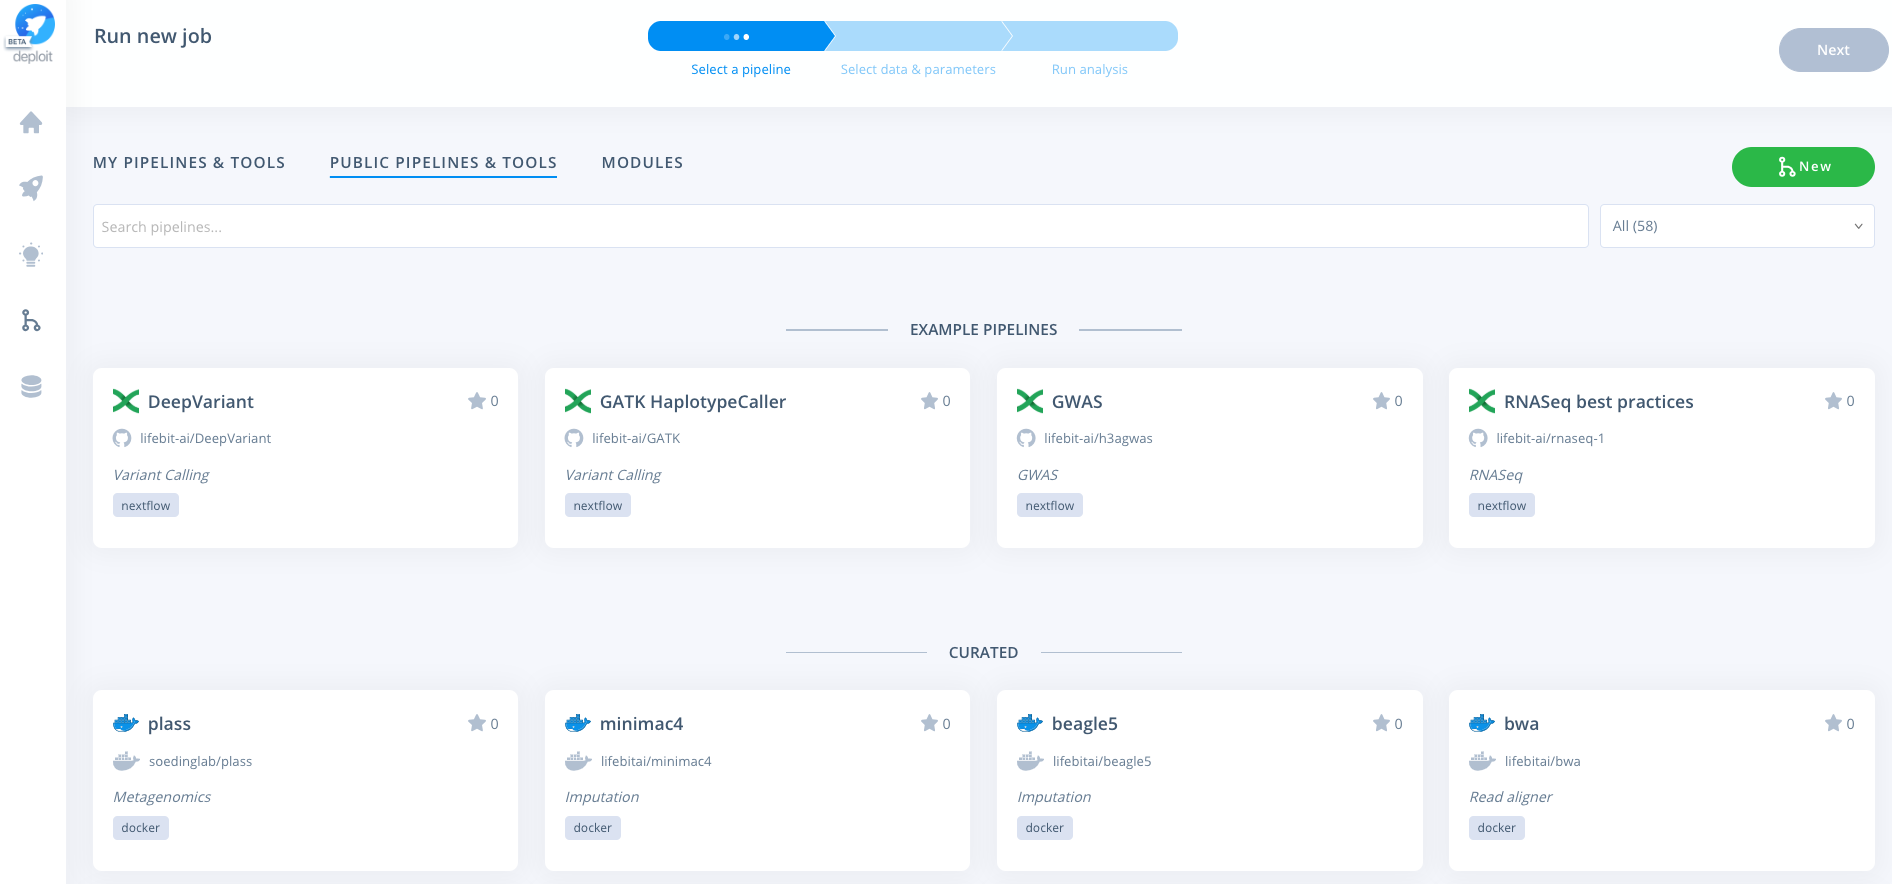Image resolution: width=1892 pixels, height=884 pixels.
Task: Star the plass tool
Action: 477,723
